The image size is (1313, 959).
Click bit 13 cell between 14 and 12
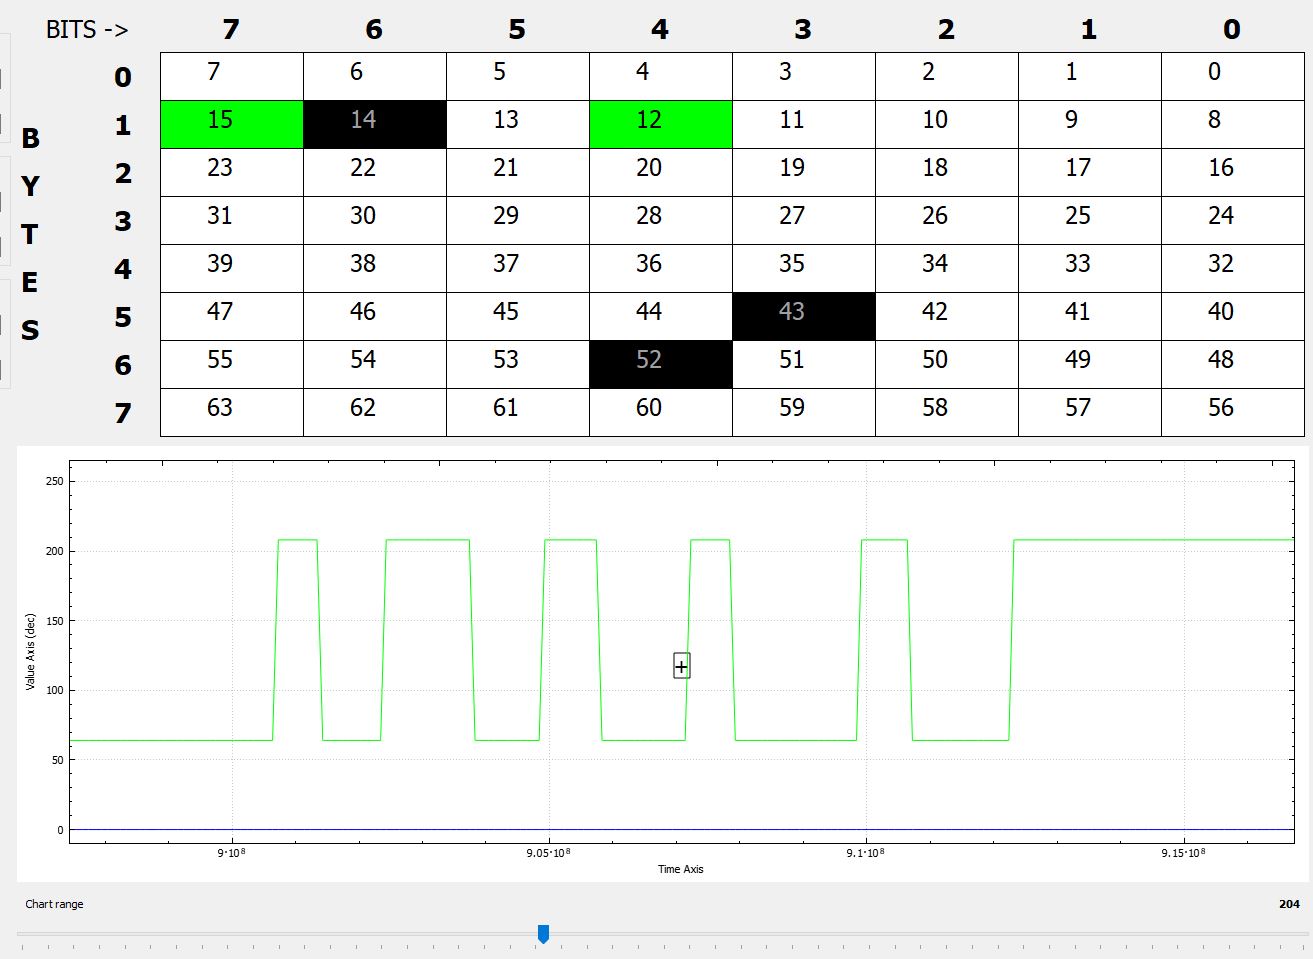(x=517, y=124)
